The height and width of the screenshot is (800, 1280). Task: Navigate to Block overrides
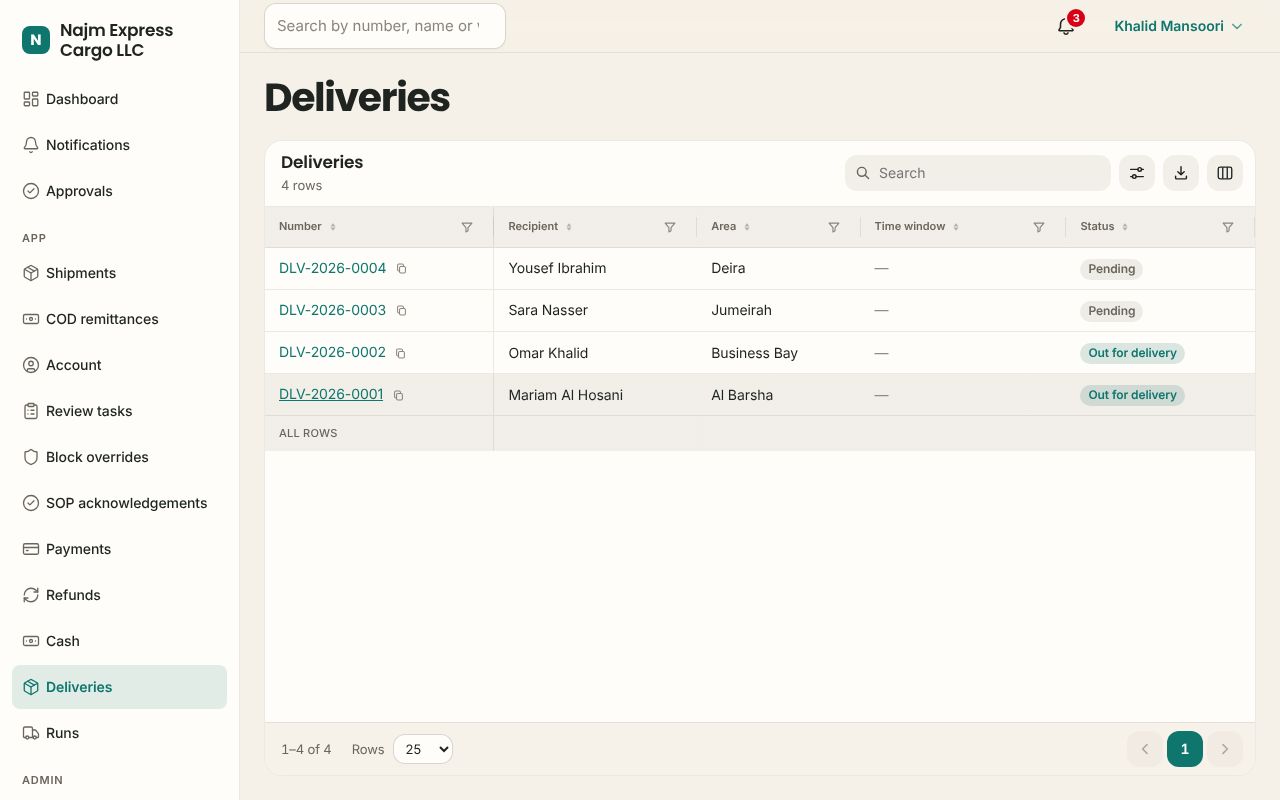click(120, 457)
